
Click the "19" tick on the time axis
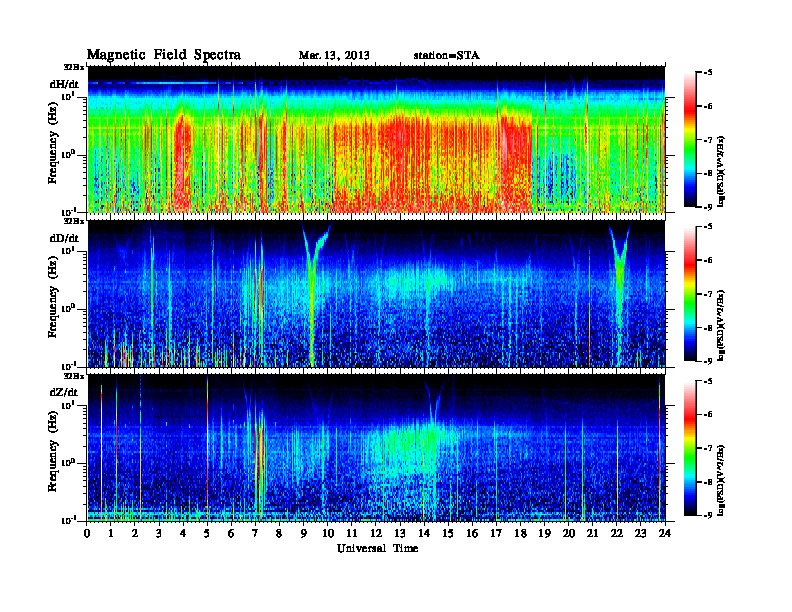tap(544, 533)
